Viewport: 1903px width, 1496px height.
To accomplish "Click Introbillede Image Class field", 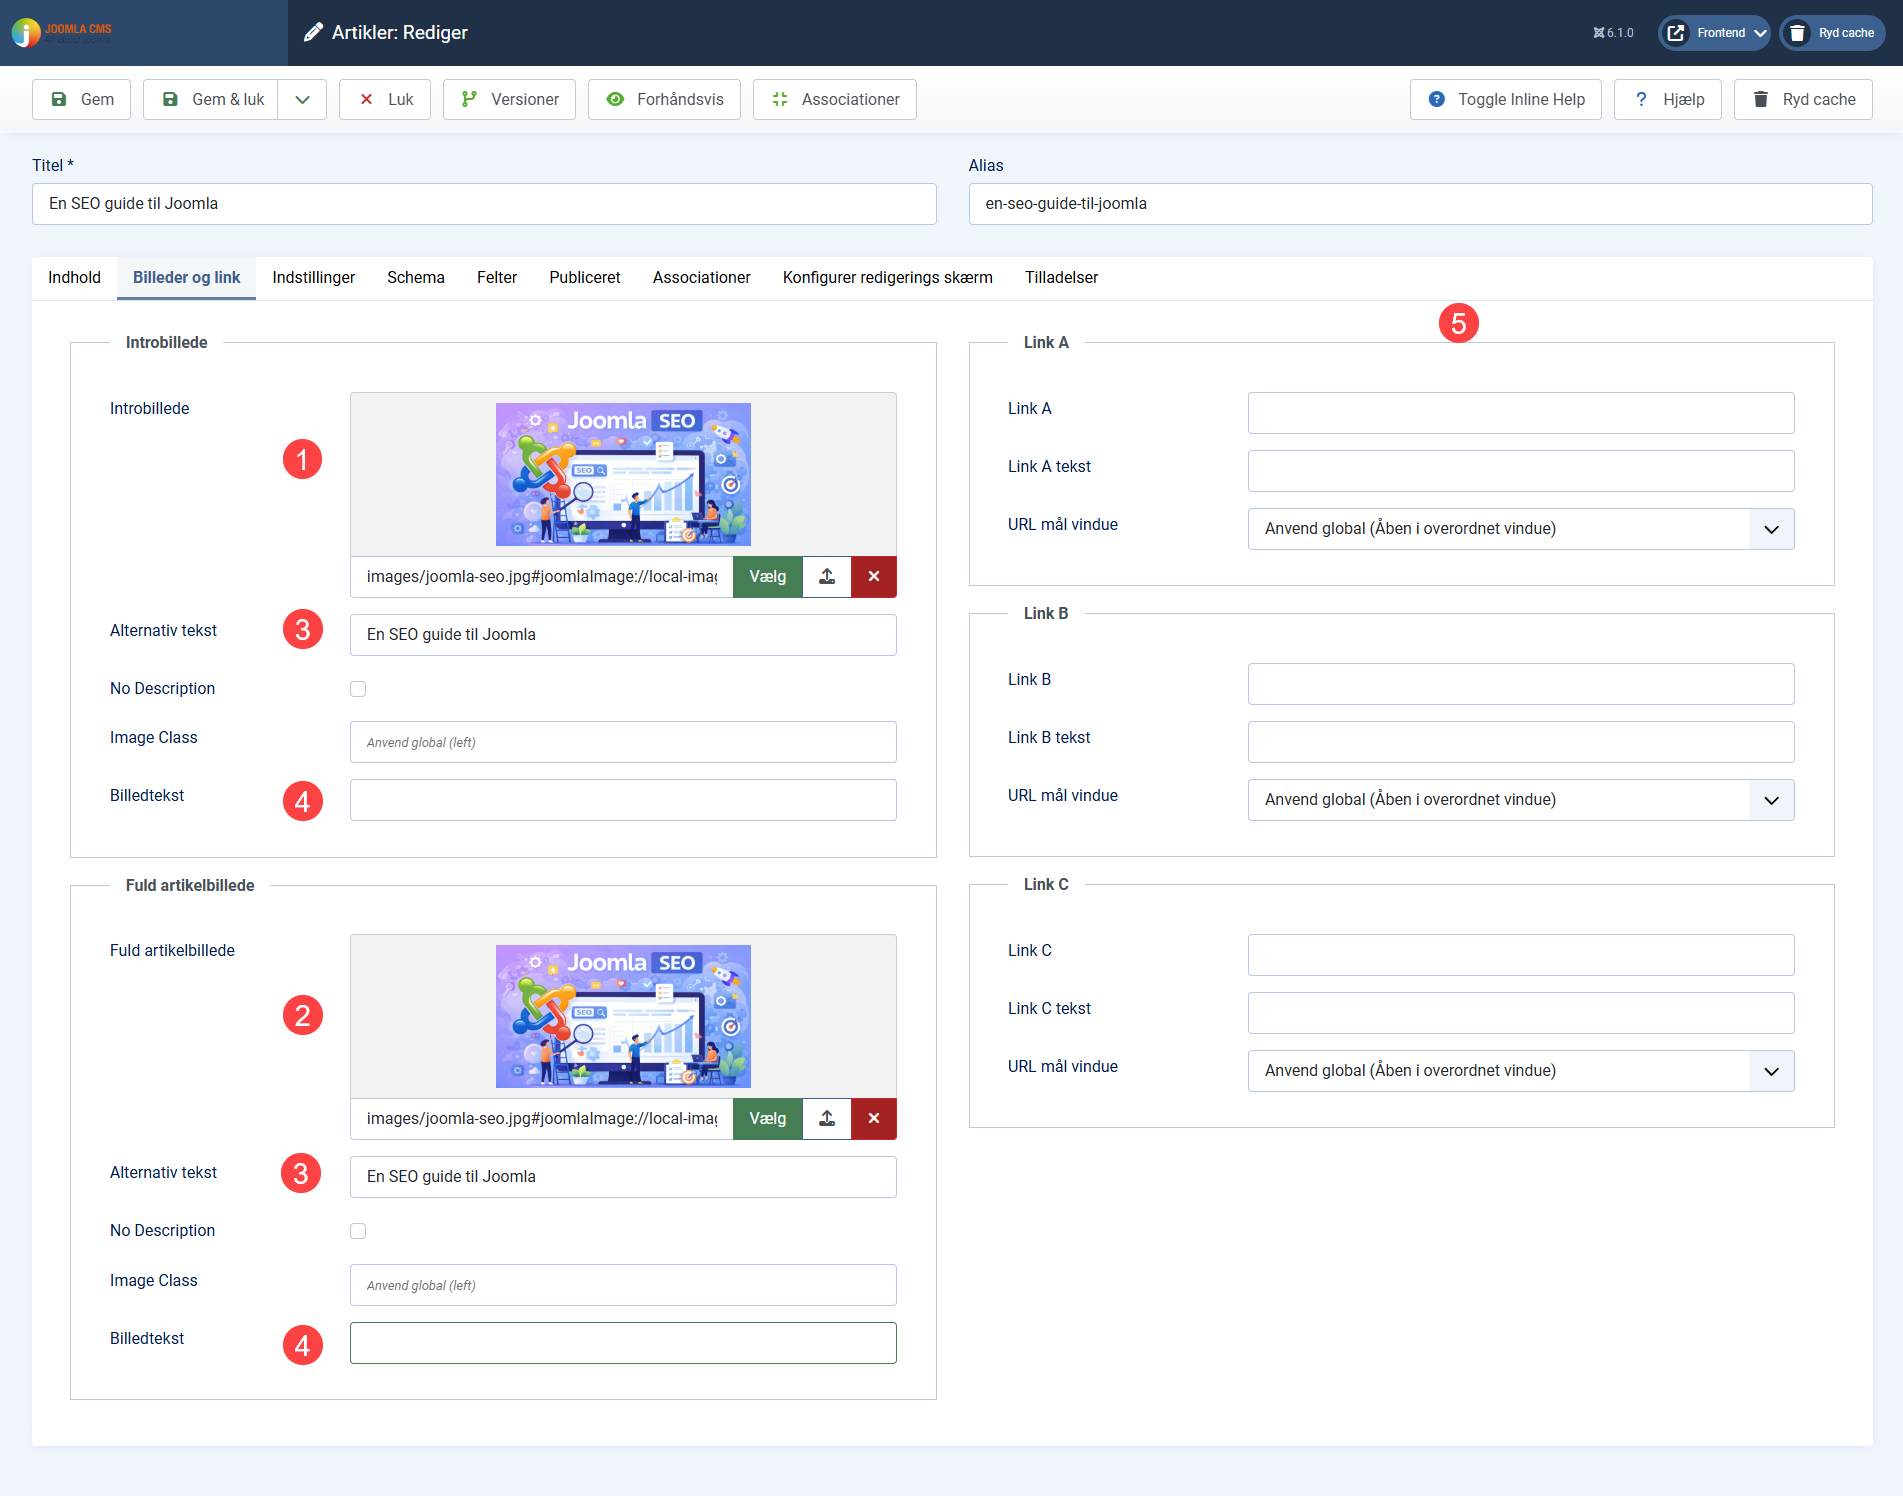I will point(623,742).
